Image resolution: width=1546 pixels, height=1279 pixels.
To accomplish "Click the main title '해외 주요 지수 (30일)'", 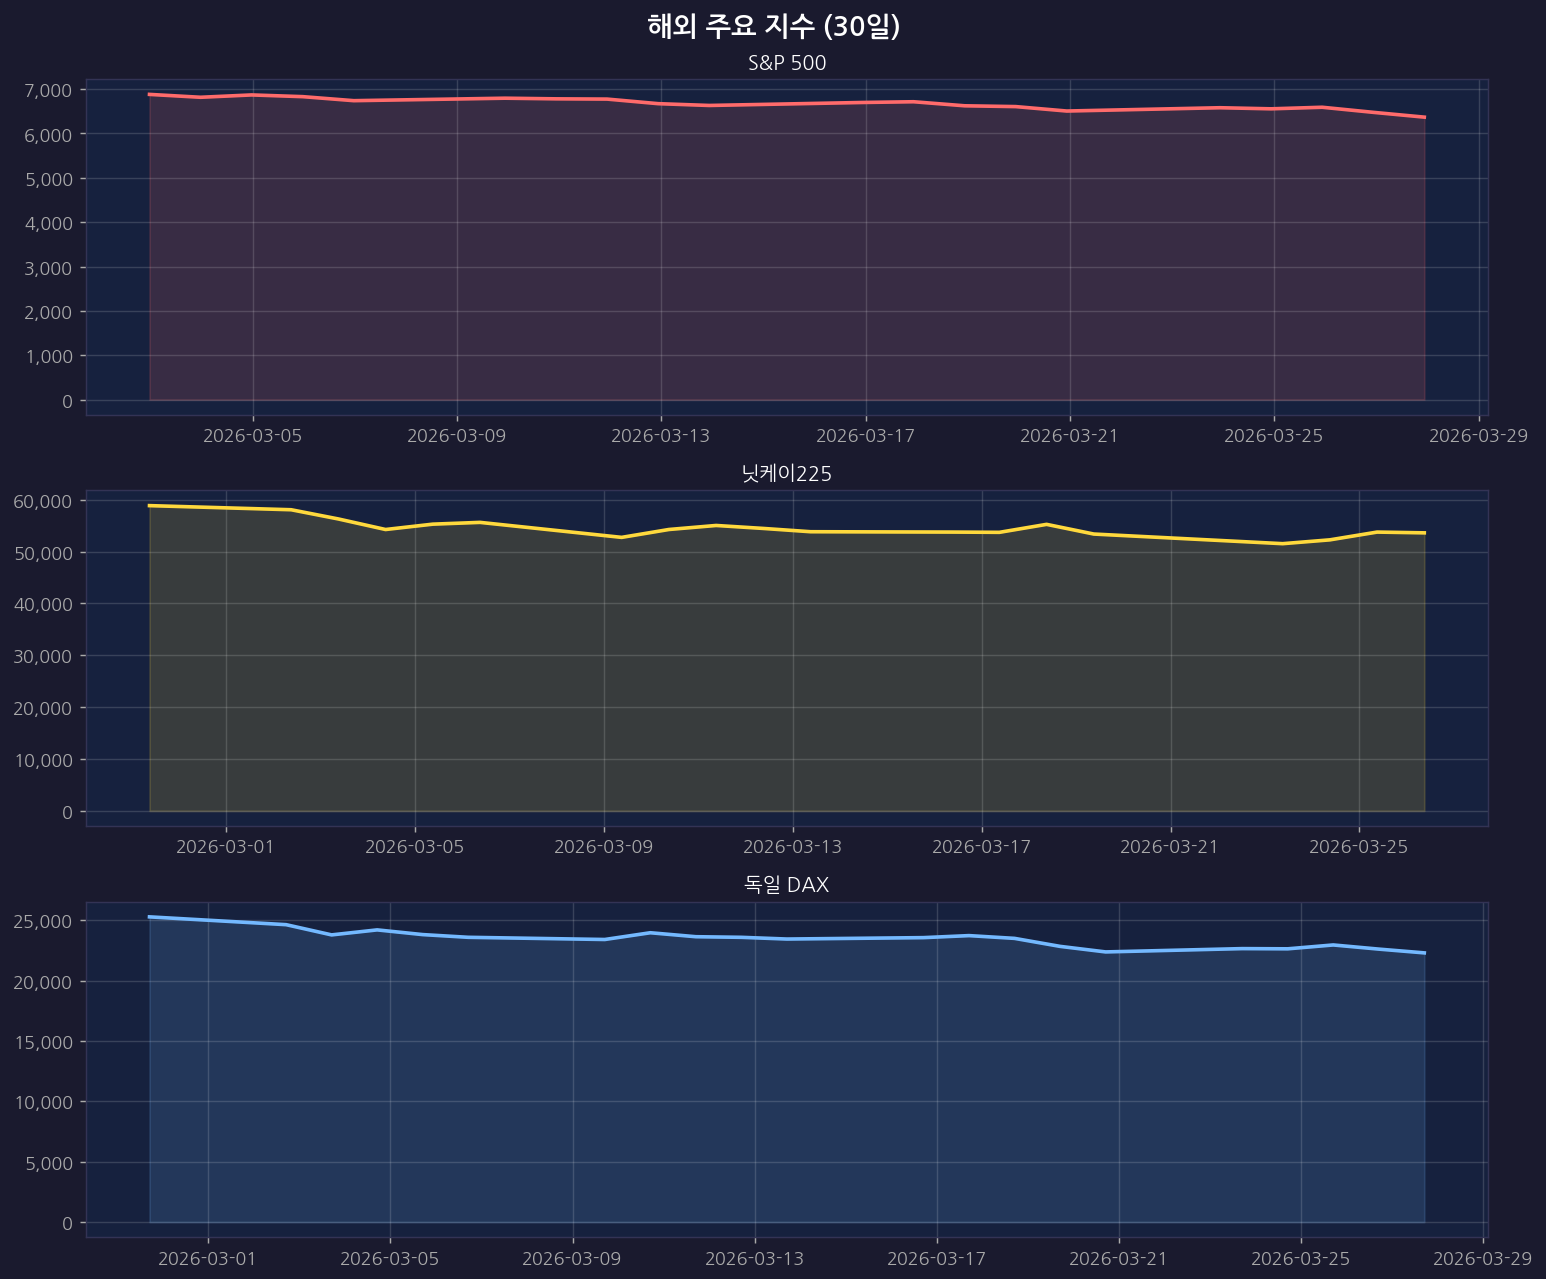I will click(773, 27).
